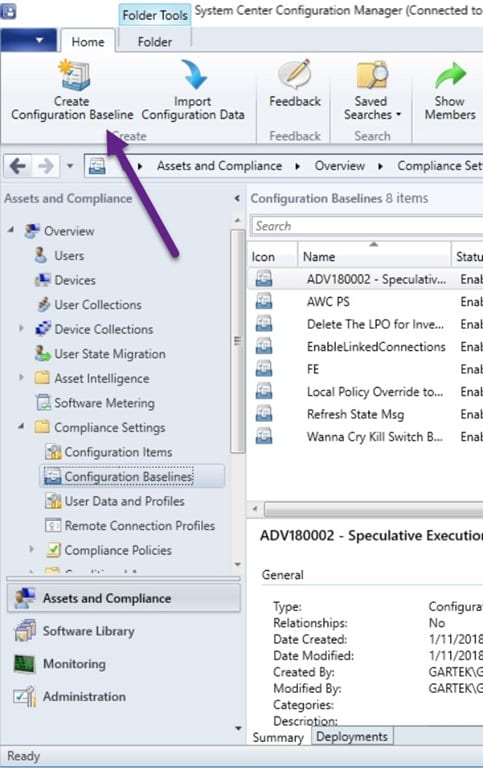Select the User State Migration icon
Viewport: 483px width, 768px height.
[43, 354]
